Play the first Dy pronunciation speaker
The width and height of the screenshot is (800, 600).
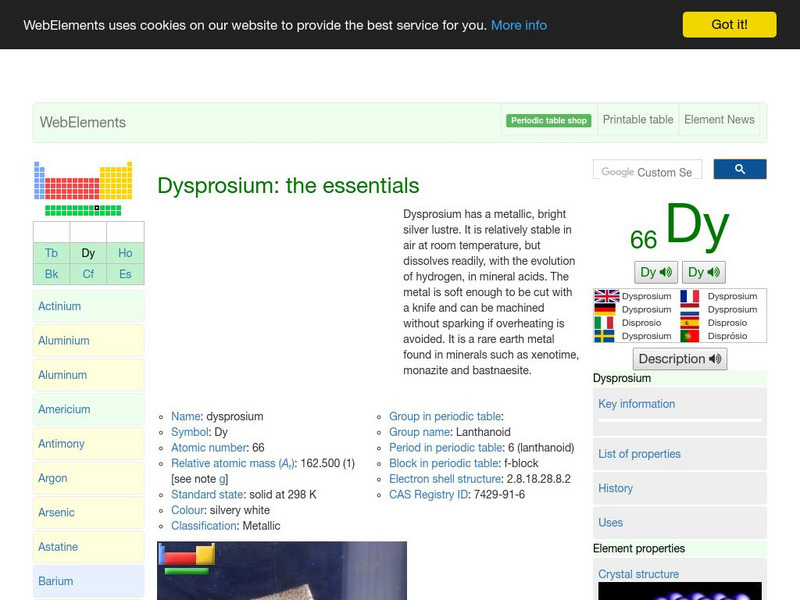[x=655, y=271]
